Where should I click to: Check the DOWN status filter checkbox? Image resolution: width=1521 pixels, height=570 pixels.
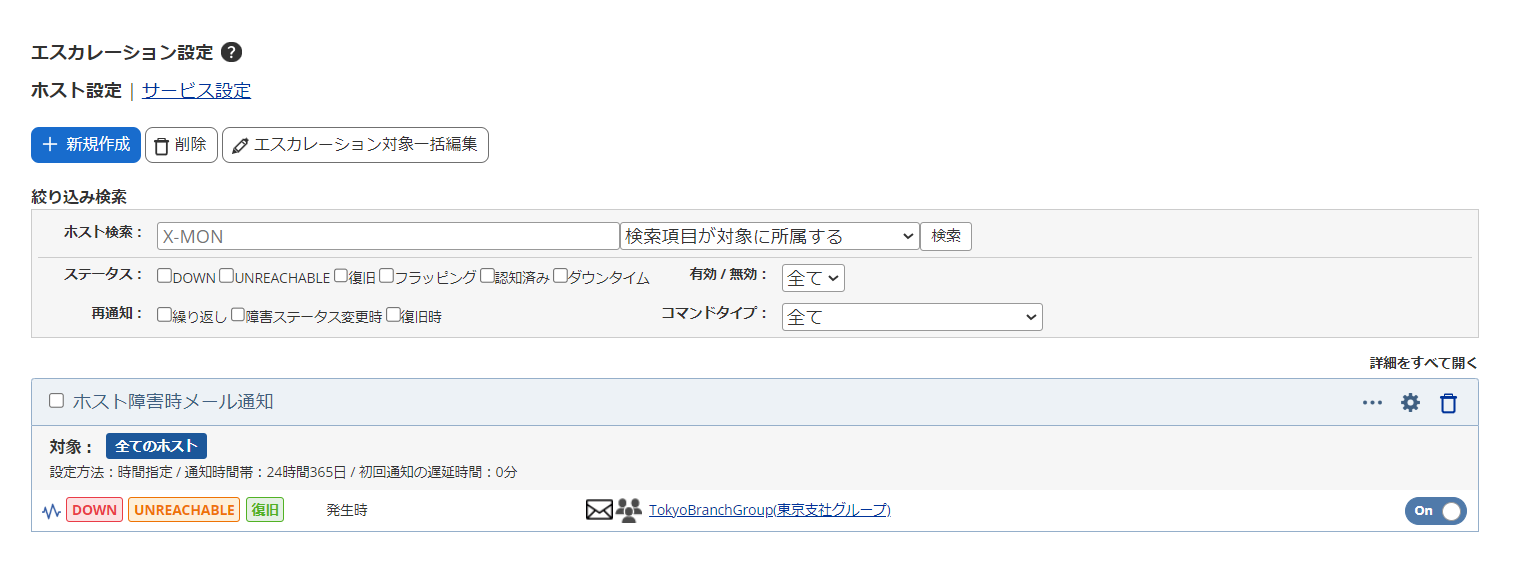[x=164, y=276]
